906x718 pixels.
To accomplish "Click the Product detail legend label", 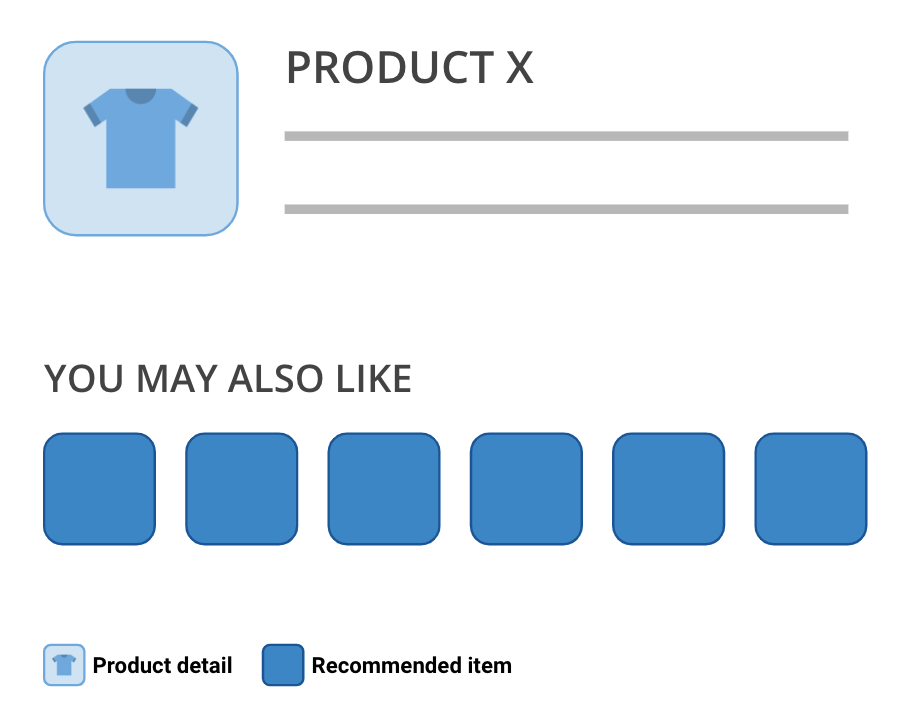I will [162, 666].
